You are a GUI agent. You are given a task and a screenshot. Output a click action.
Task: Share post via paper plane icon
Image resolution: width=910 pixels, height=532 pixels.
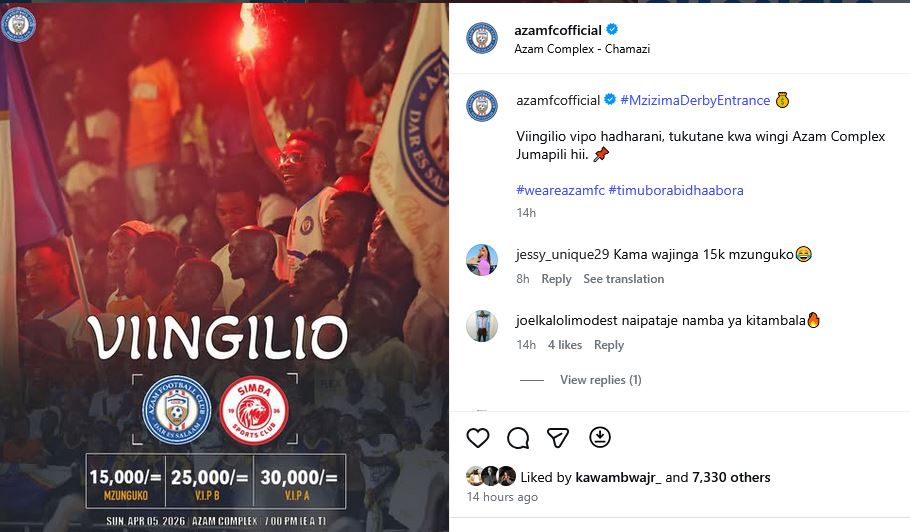pos(558,437)
